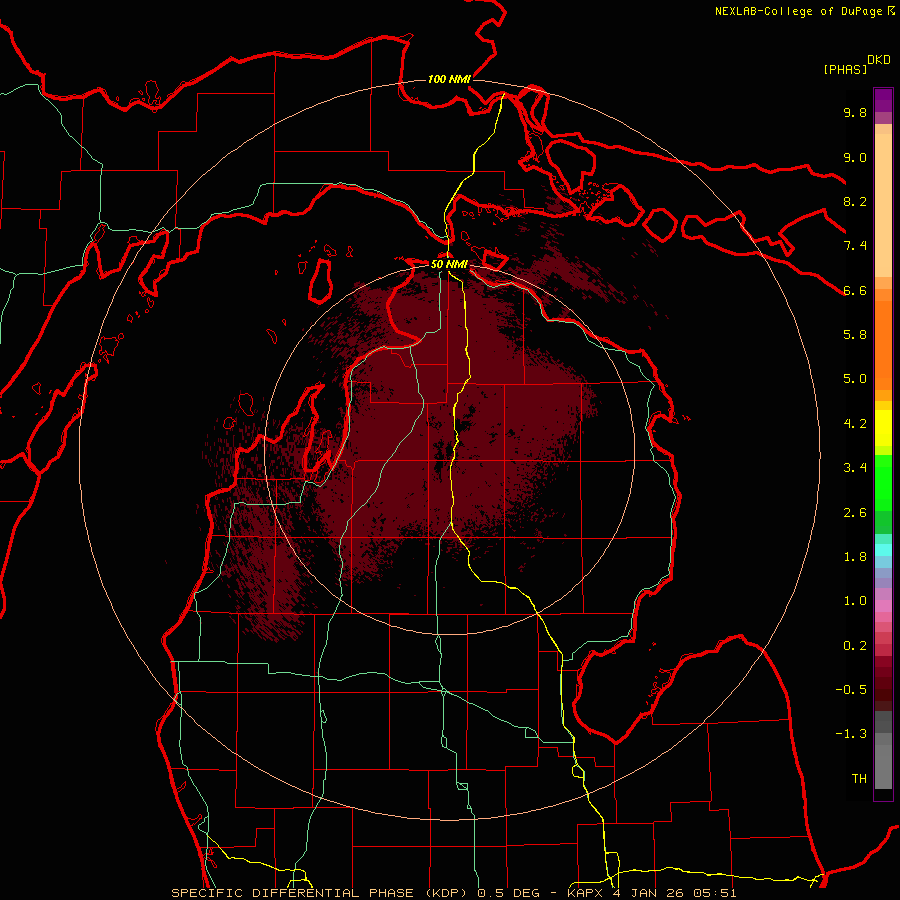
Task: Click the TH threshold label in the legend
Action: 859,779
